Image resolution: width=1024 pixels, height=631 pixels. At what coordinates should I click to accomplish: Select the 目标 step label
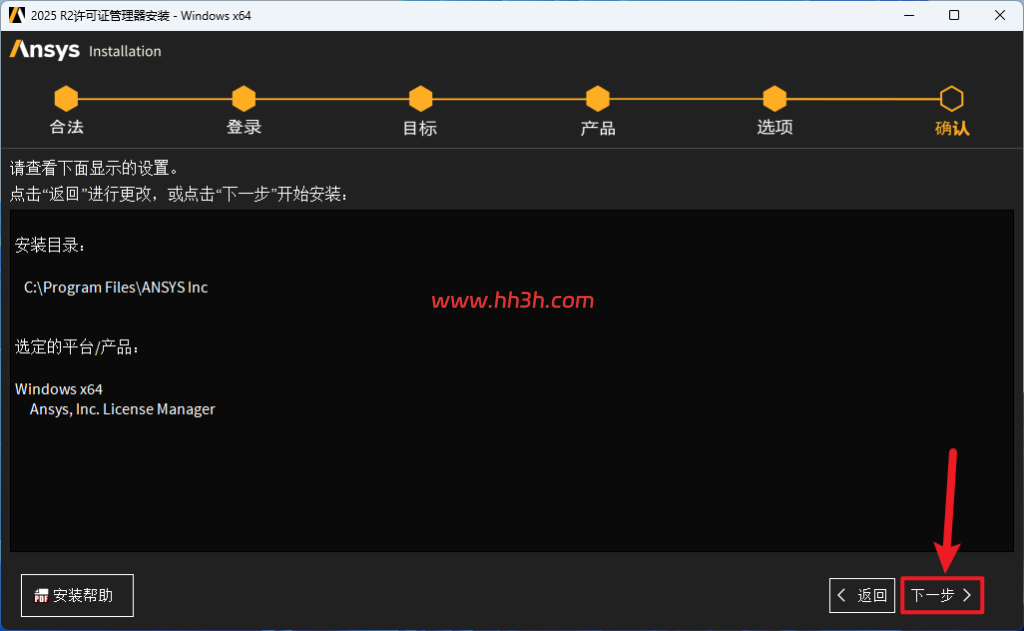tap(420, 128)
